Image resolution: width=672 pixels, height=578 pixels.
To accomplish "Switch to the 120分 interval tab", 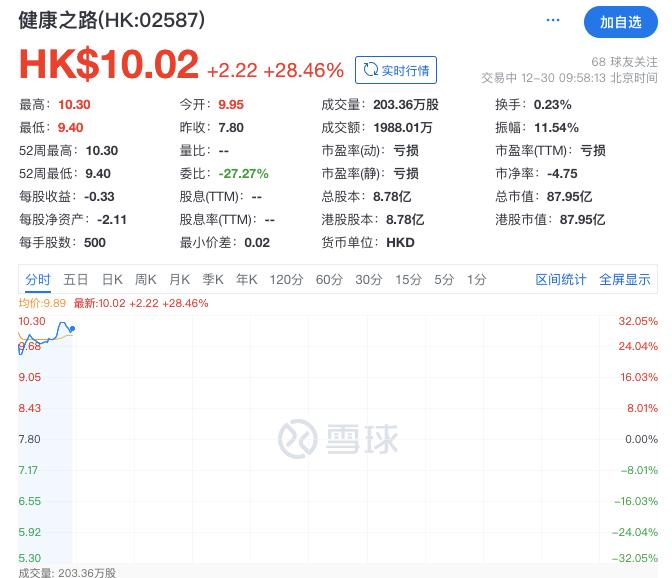I will (x=286, y=280).
